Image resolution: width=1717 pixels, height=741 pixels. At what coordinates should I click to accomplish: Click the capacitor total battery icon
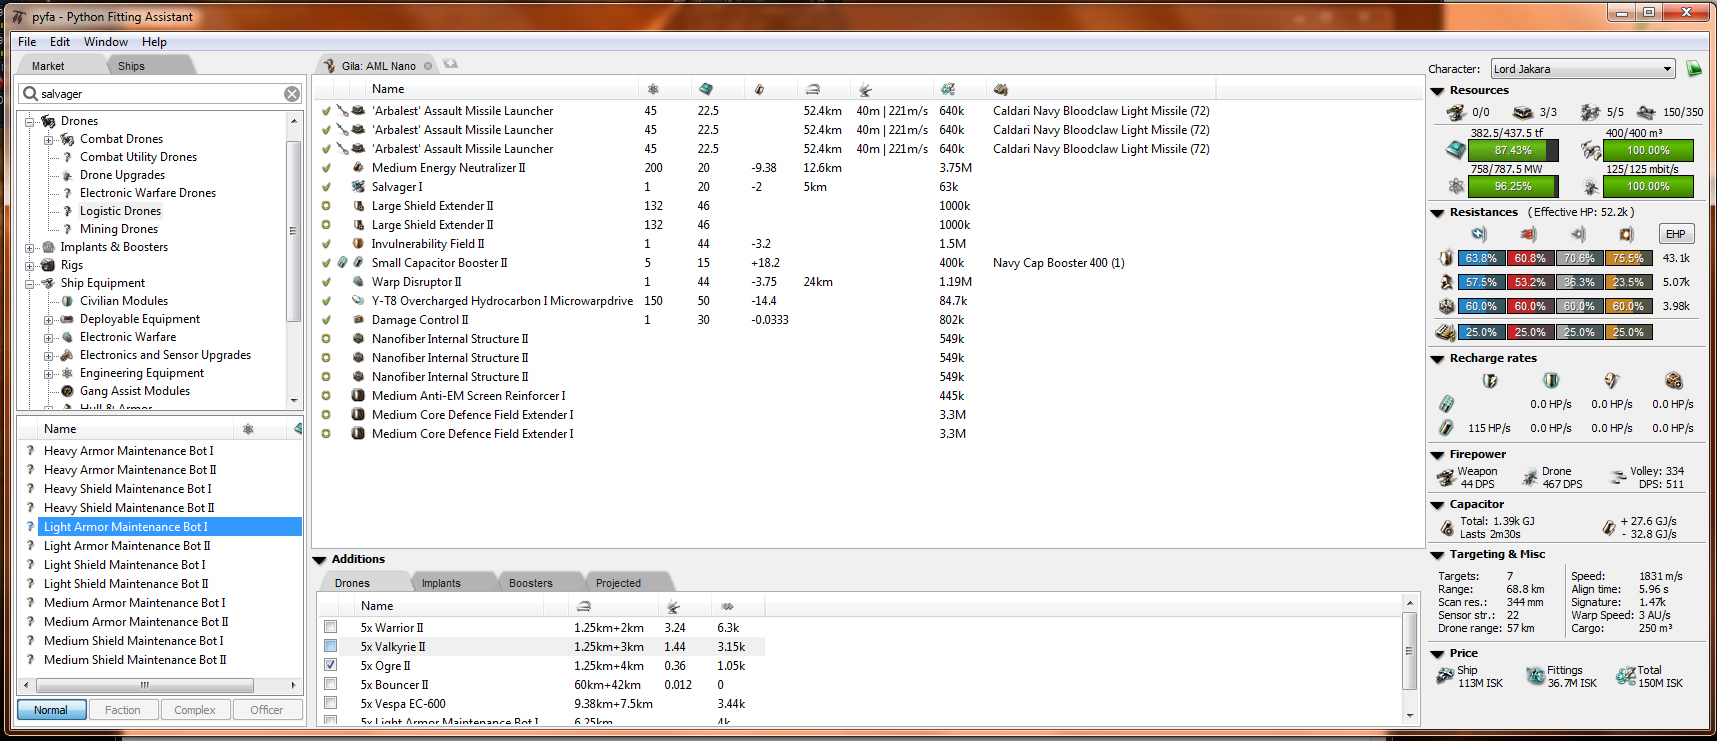point(1446,527)
